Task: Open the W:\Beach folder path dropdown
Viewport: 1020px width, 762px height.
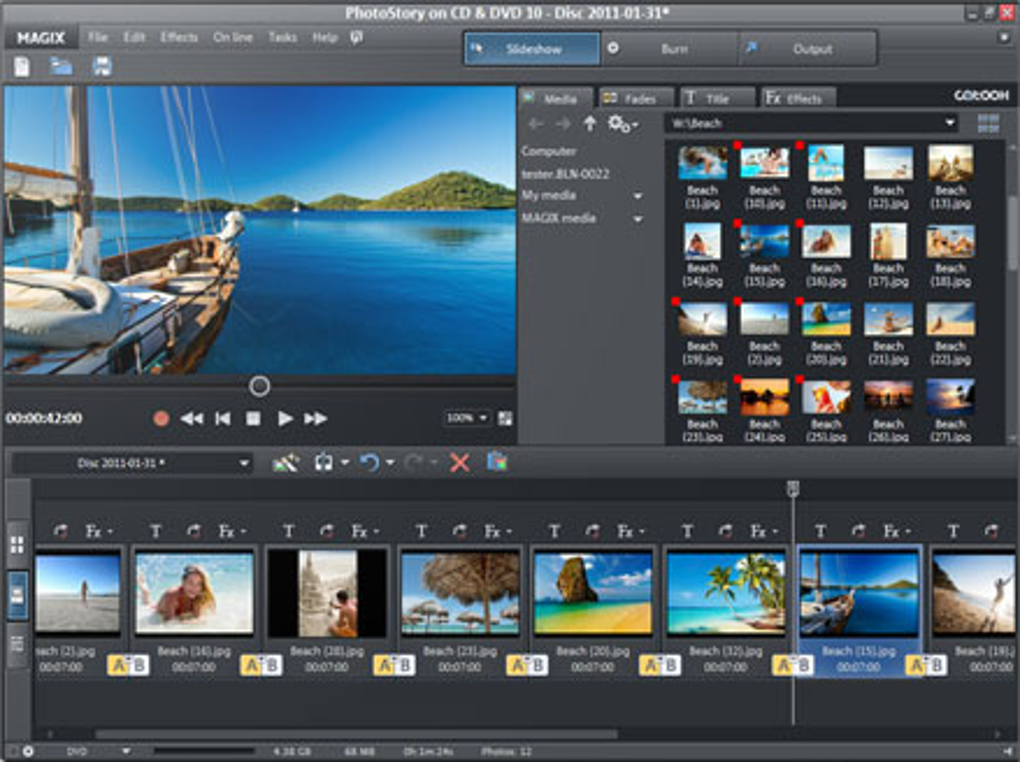Action: 949,124
